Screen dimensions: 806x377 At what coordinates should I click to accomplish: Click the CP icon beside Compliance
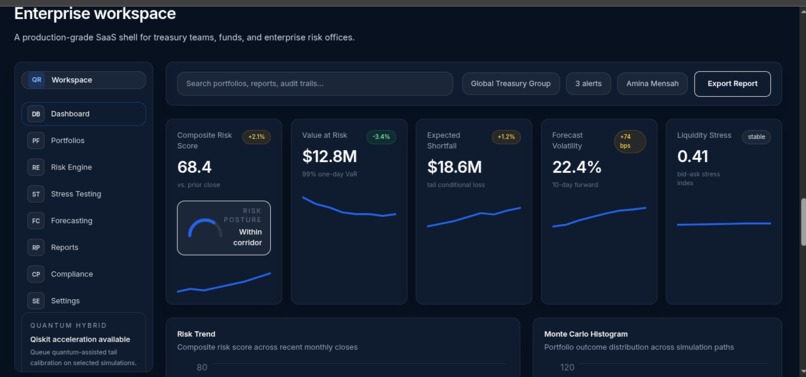36,274
